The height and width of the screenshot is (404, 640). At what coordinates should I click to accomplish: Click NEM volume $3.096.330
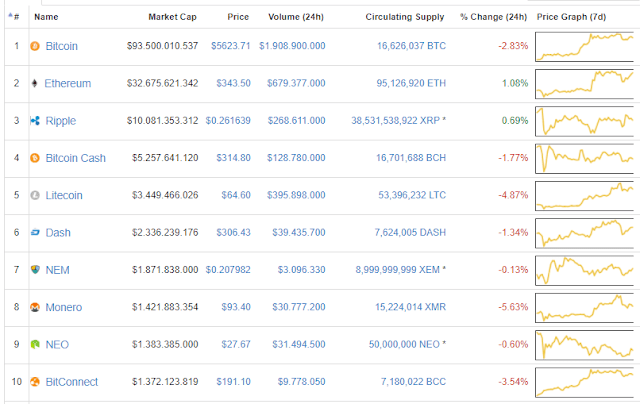tap(302, 270)
